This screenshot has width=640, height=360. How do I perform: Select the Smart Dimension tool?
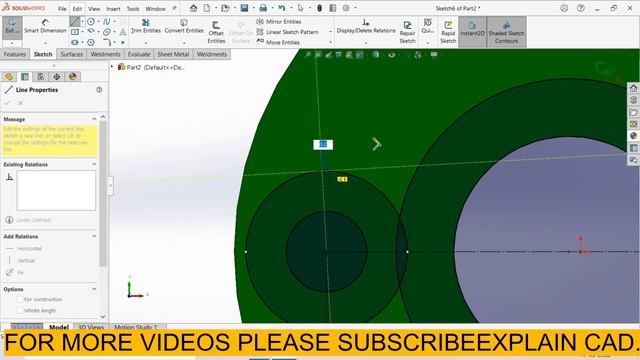pos(45,27)
